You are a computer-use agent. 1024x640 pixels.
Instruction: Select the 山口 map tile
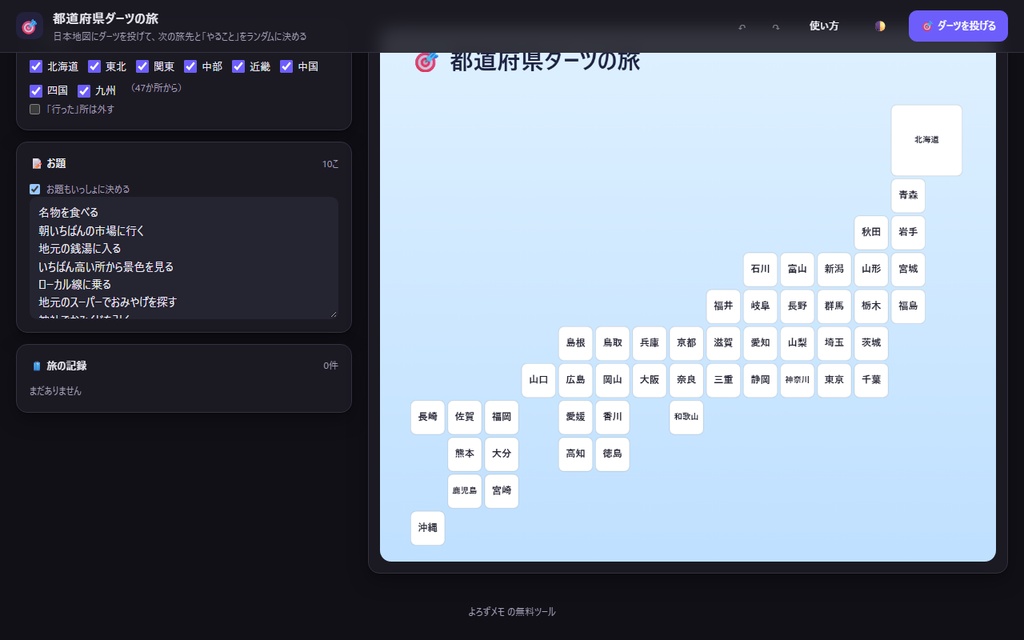tap(538, 380)
